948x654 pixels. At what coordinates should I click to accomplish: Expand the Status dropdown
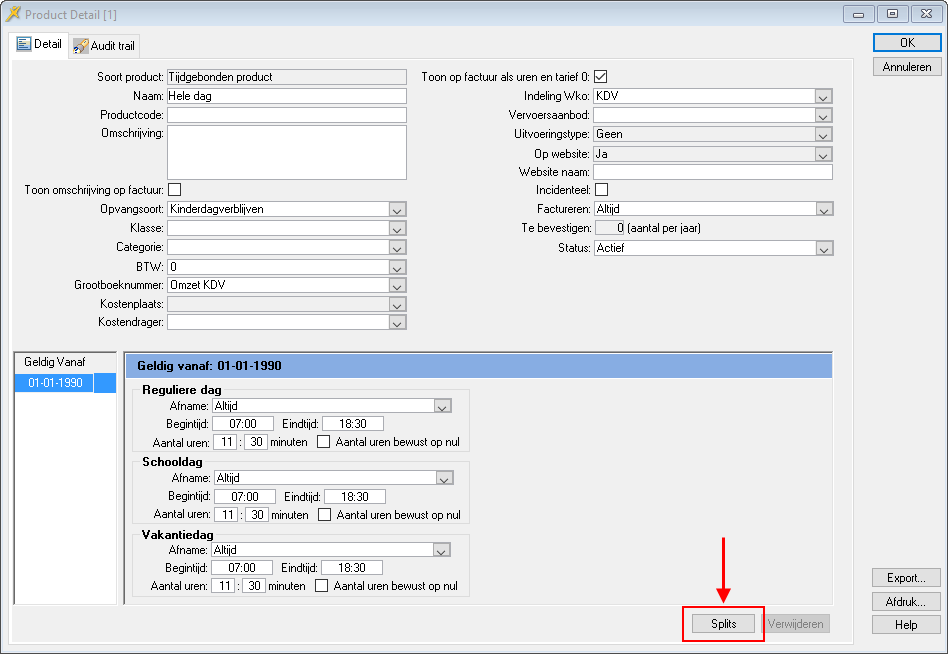[x=823, y=248]
